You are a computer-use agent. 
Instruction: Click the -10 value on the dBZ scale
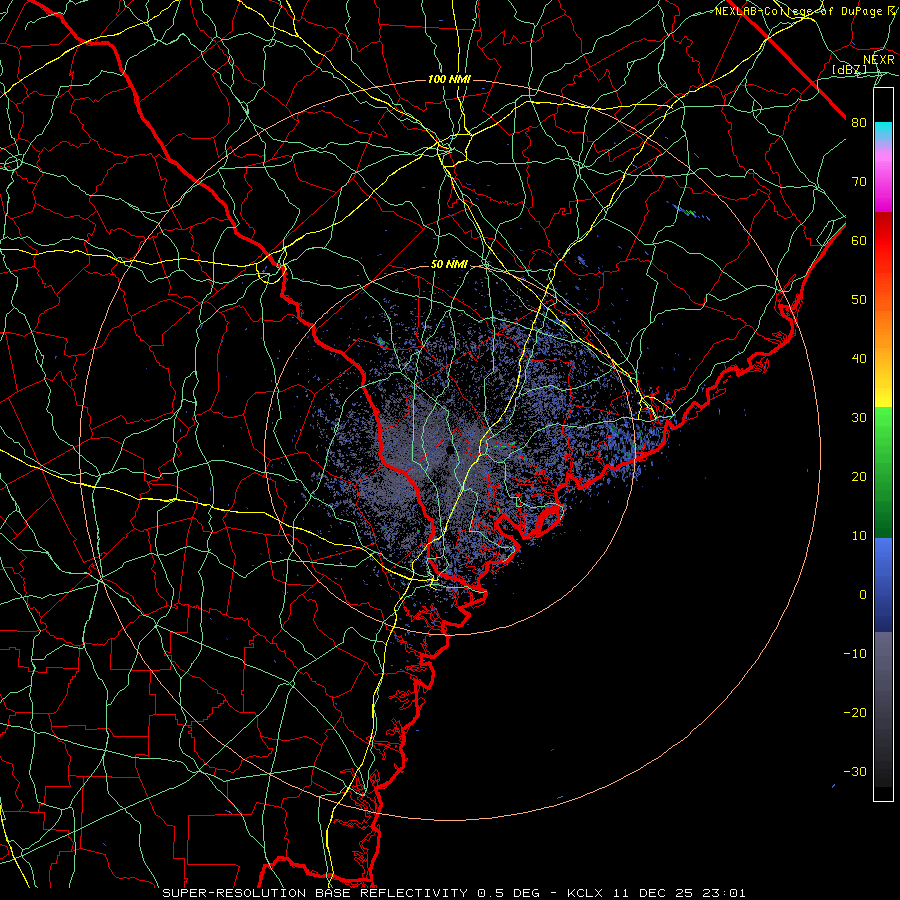[x=855, y=653]
